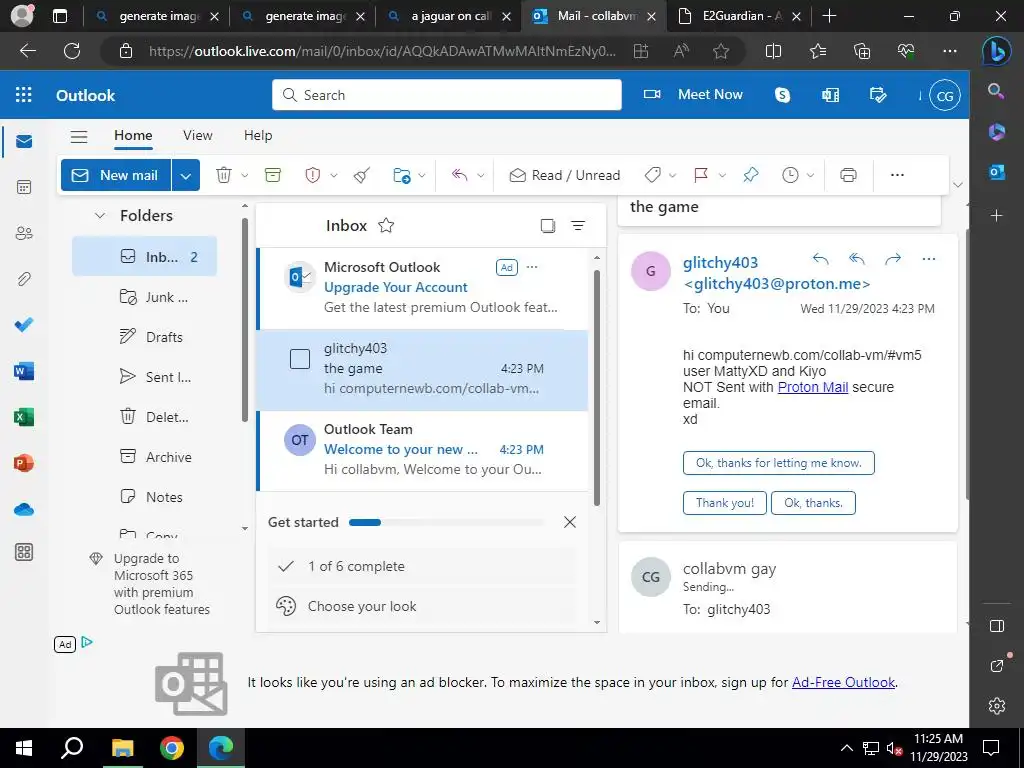The height and width of the screenshot is (768, 1024).
Task: Click the Get started progress bar
Action: click(x=446, y=522)
